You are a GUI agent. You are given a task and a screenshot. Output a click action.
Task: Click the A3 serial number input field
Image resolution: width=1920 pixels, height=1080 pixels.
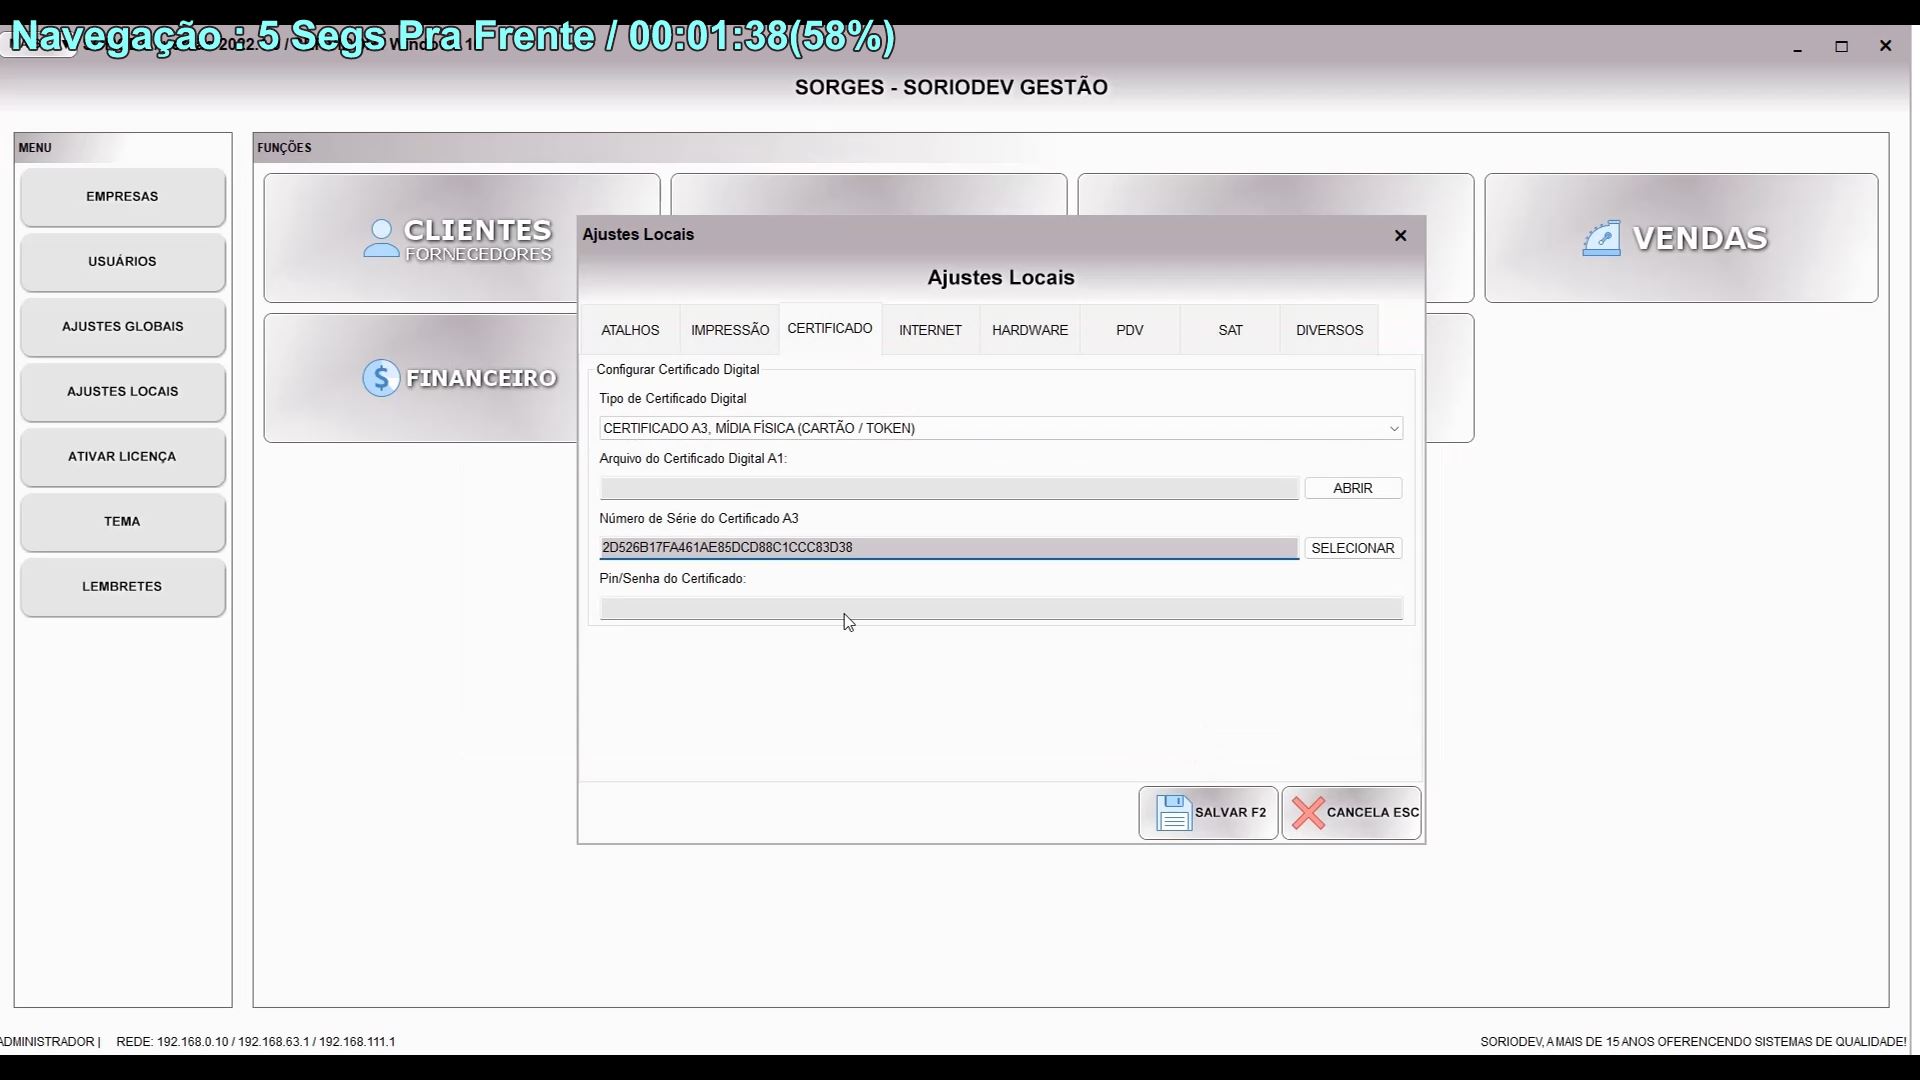[x=948, y=548]
